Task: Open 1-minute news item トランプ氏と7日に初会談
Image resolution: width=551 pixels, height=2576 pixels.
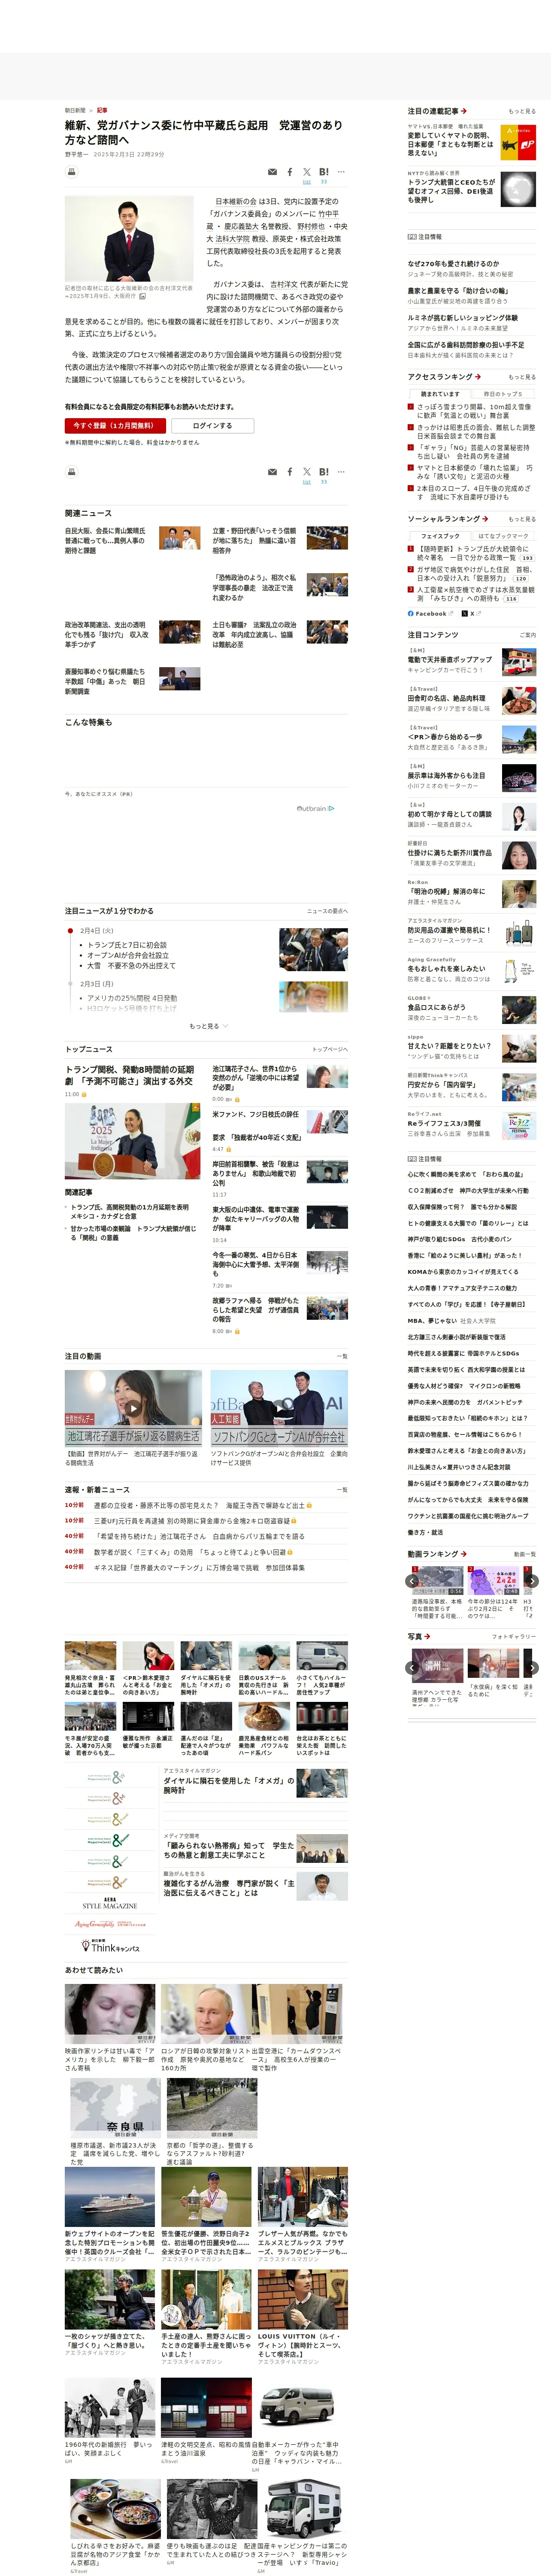Action: [x=127, y=944]
